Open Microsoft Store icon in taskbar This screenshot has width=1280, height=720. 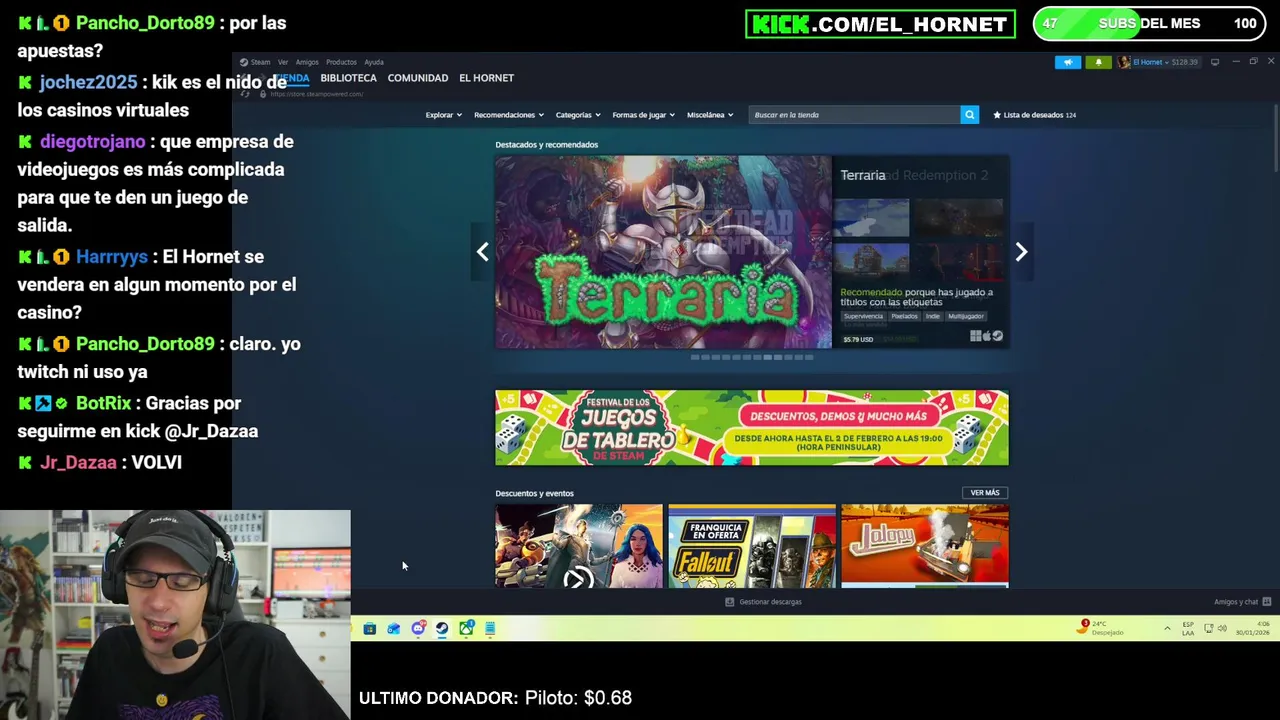pyautogui.click(x=370, y=628)
